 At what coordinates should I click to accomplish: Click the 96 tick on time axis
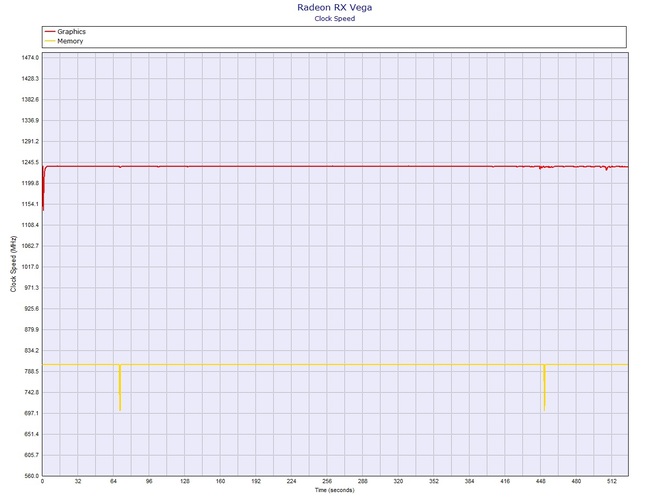[149, 481]
